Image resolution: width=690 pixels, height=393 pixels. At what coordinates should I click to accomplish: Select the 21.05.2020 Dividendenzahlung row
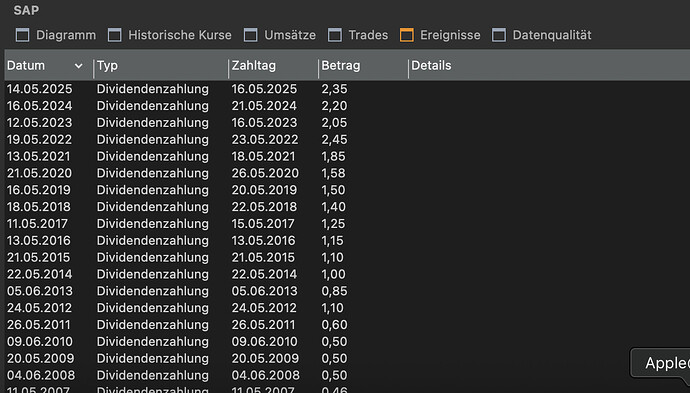coord(347,173)
